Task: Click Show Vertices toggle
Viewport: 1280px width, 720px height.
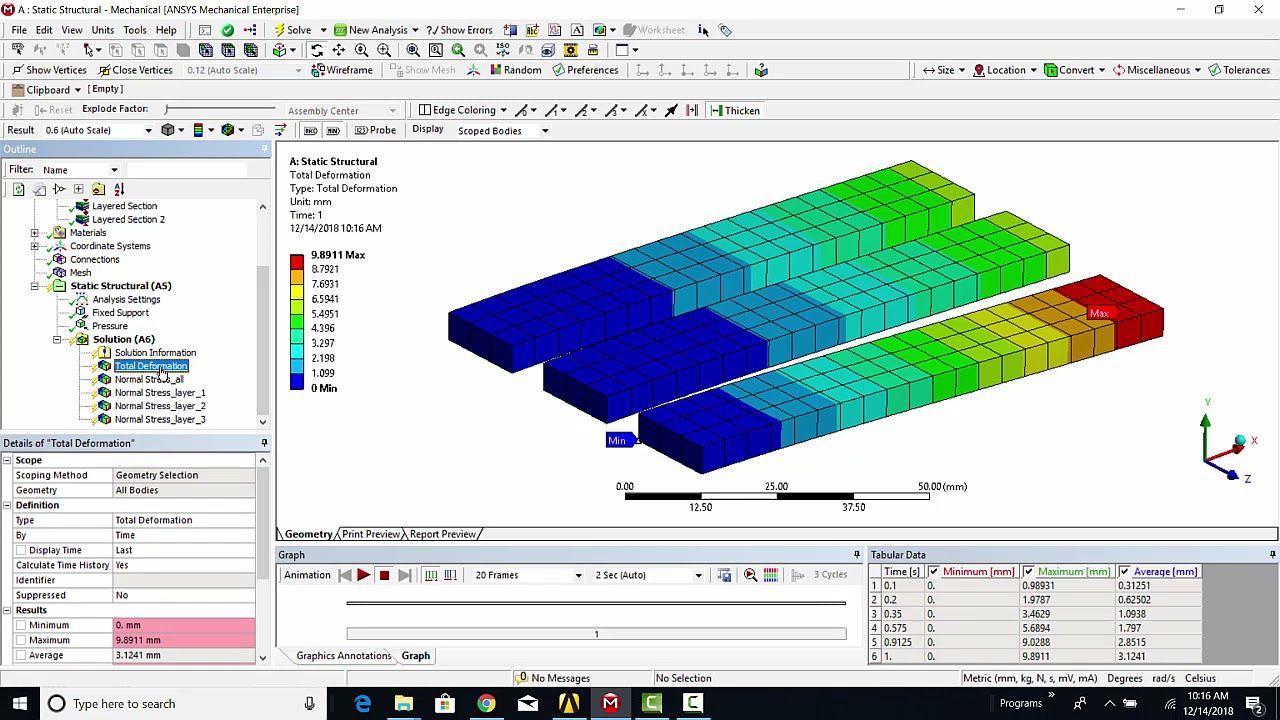Action: pyautogui.click(x=49, y=70)
